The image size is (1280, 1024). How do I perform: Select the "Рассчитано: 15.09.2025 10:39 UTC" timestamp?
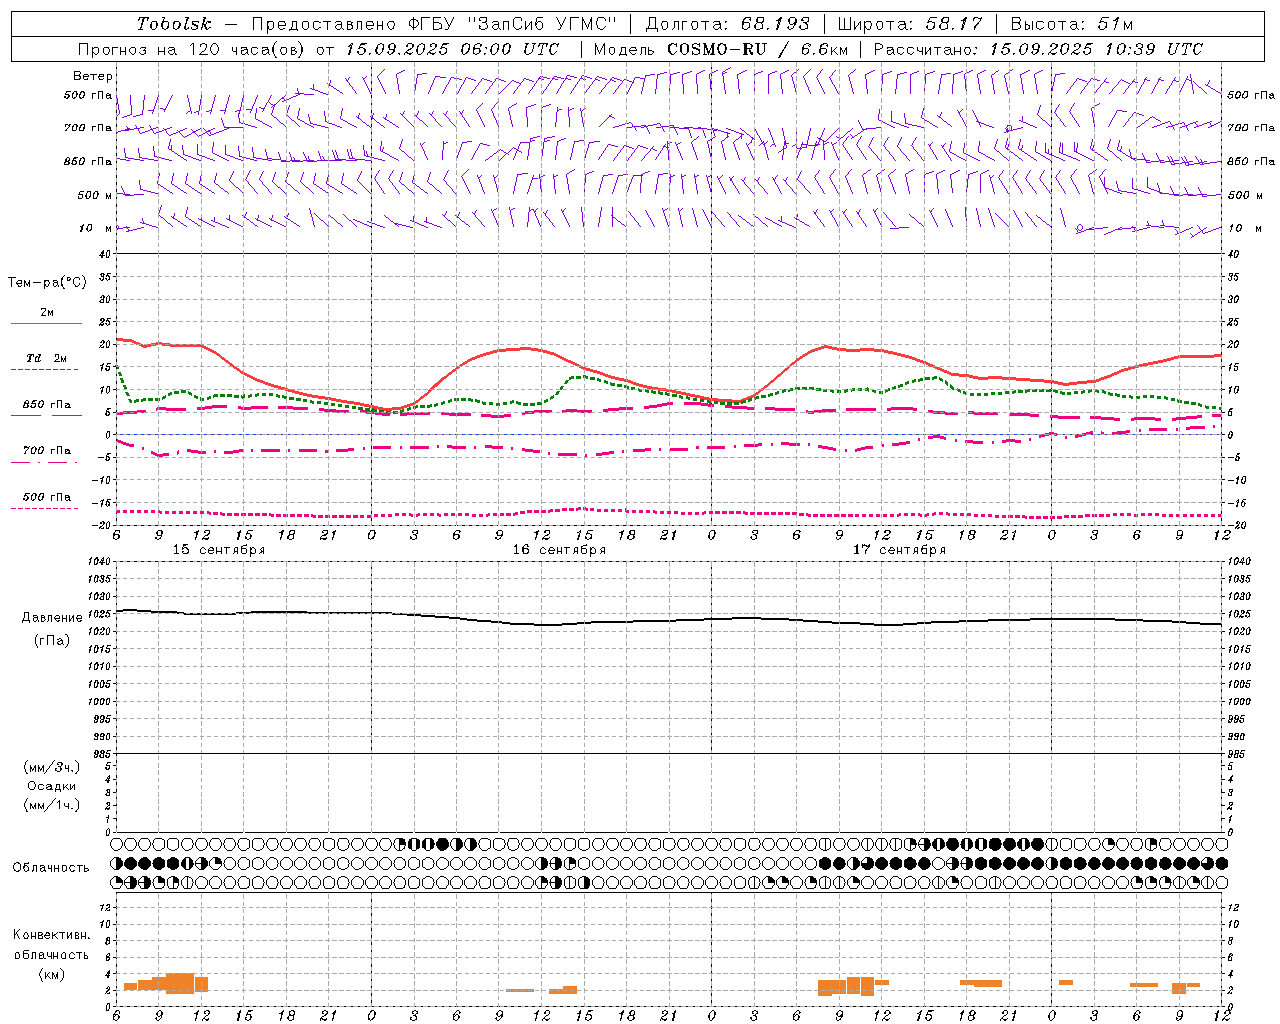click(1038, 49)
